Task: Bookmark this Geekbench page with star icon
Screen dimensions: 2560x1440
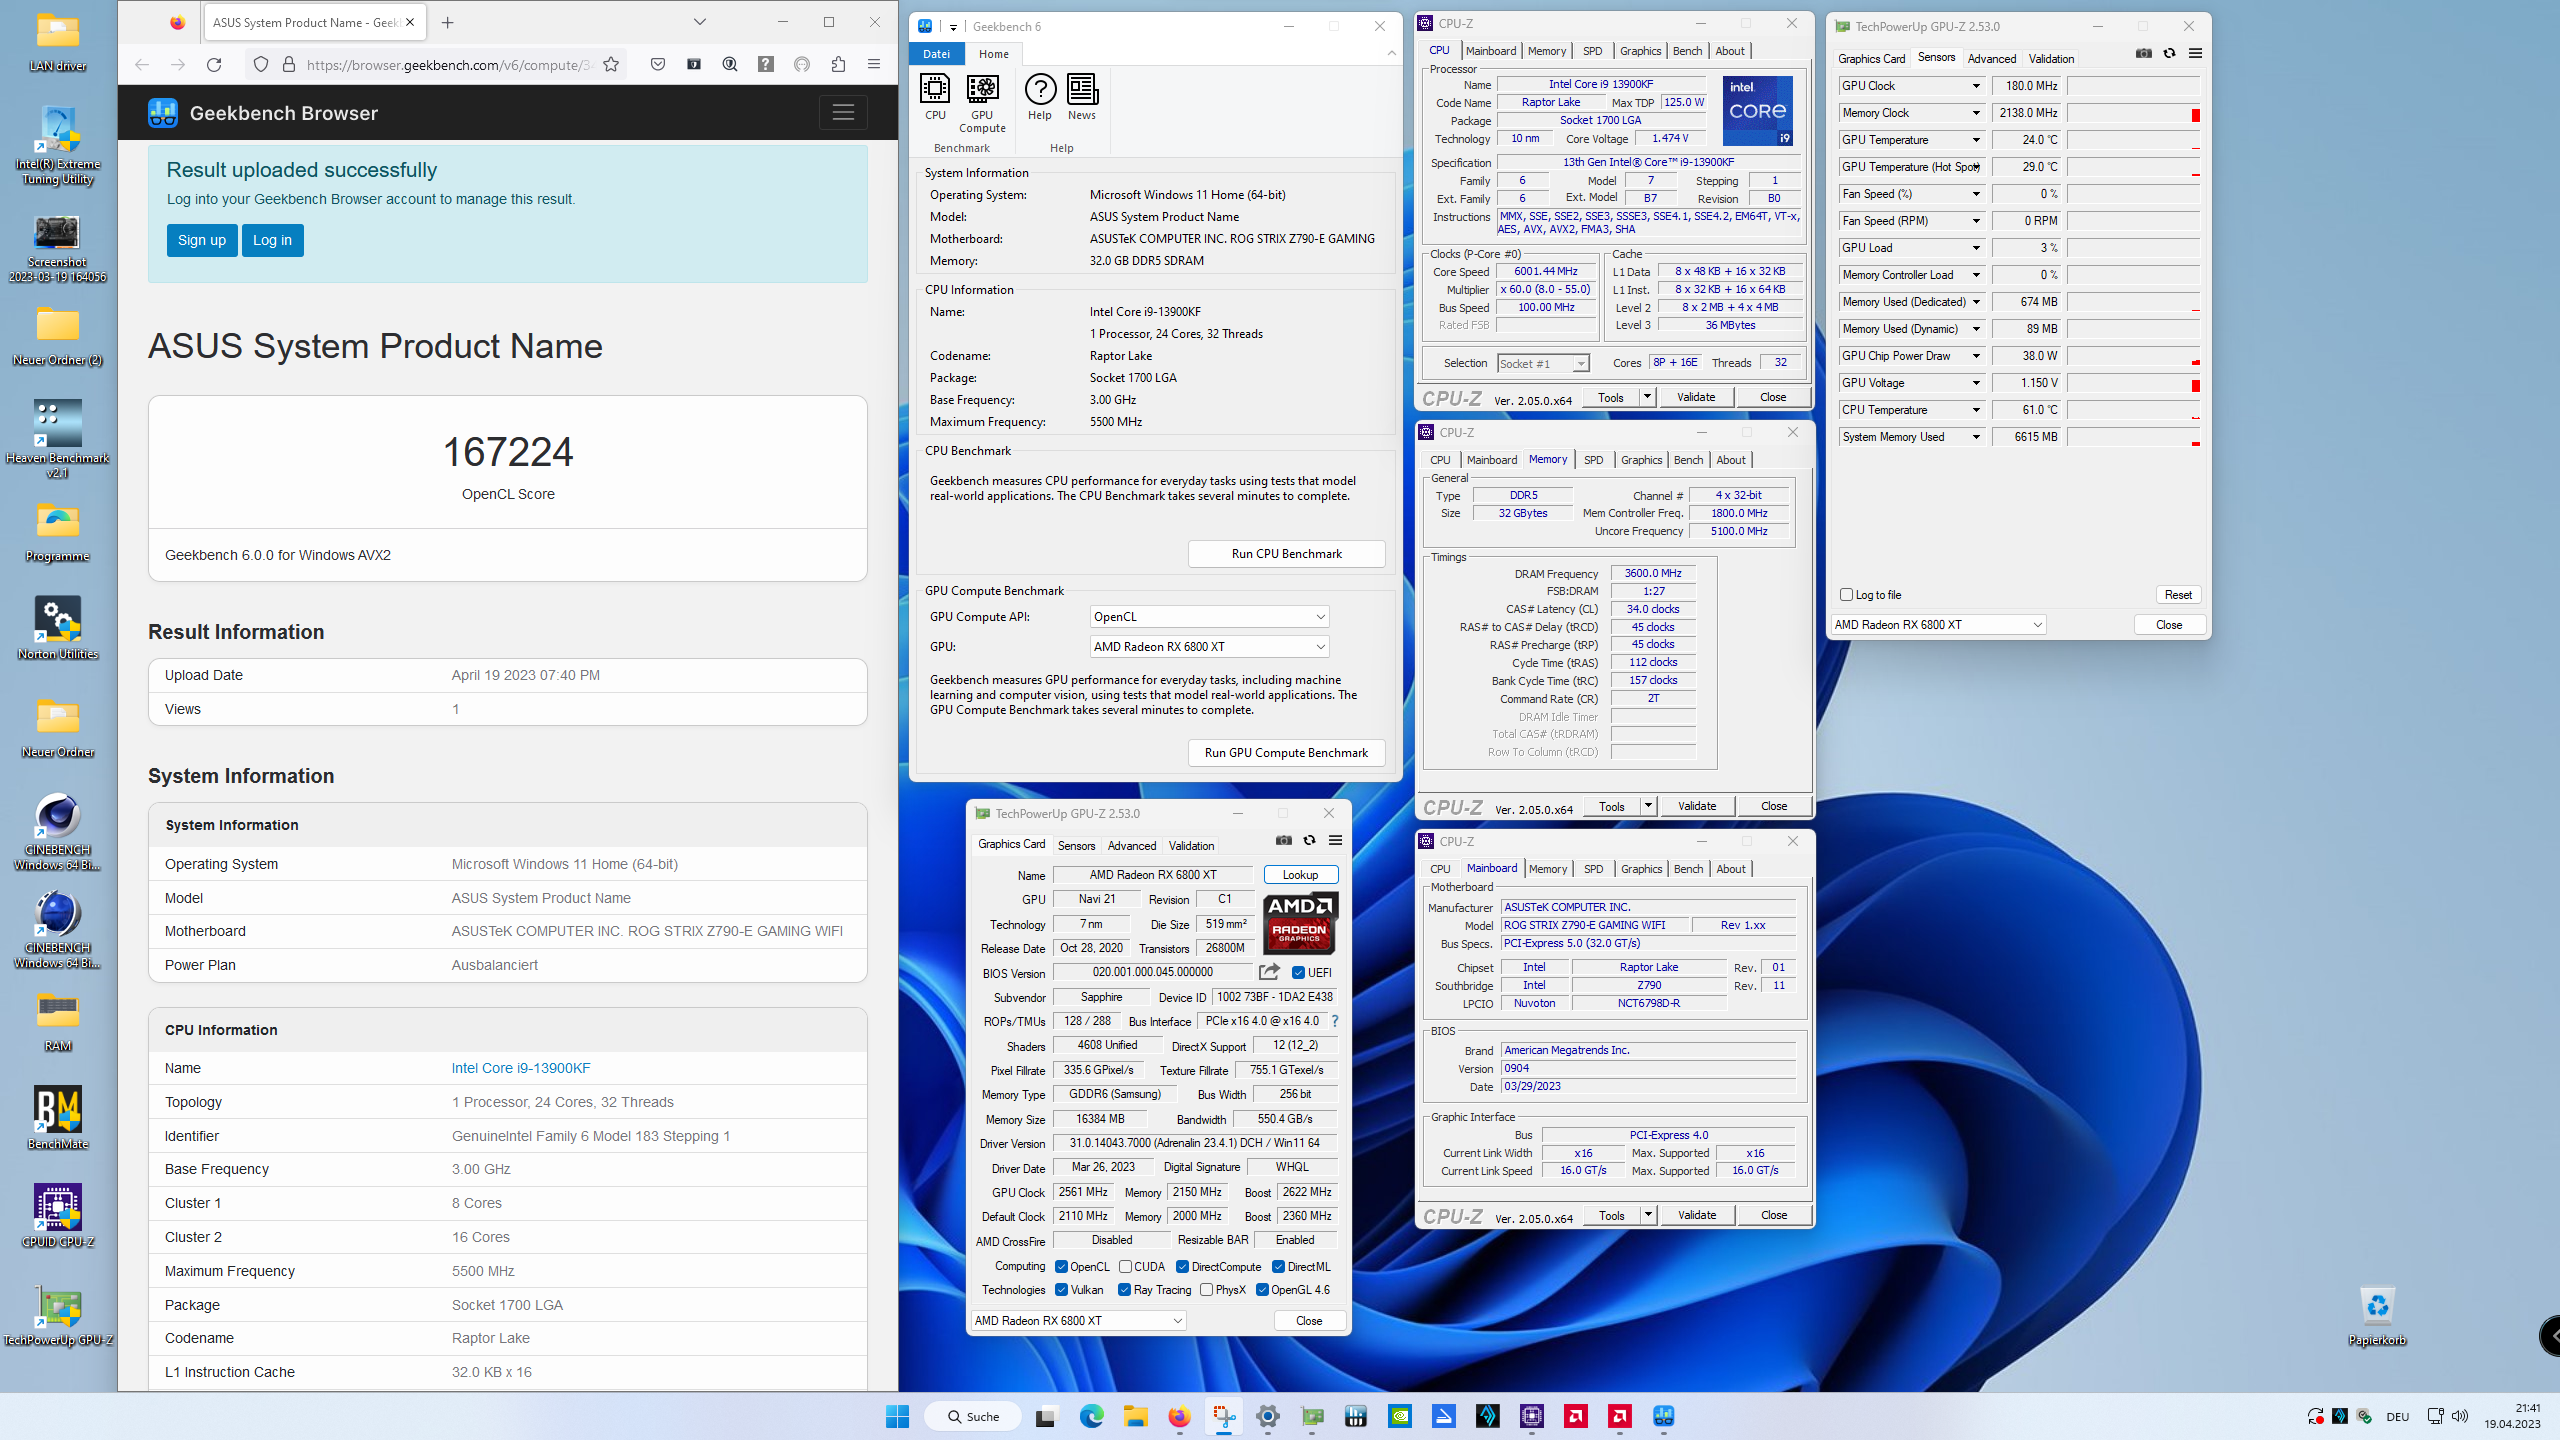Action: pos(611,65)
